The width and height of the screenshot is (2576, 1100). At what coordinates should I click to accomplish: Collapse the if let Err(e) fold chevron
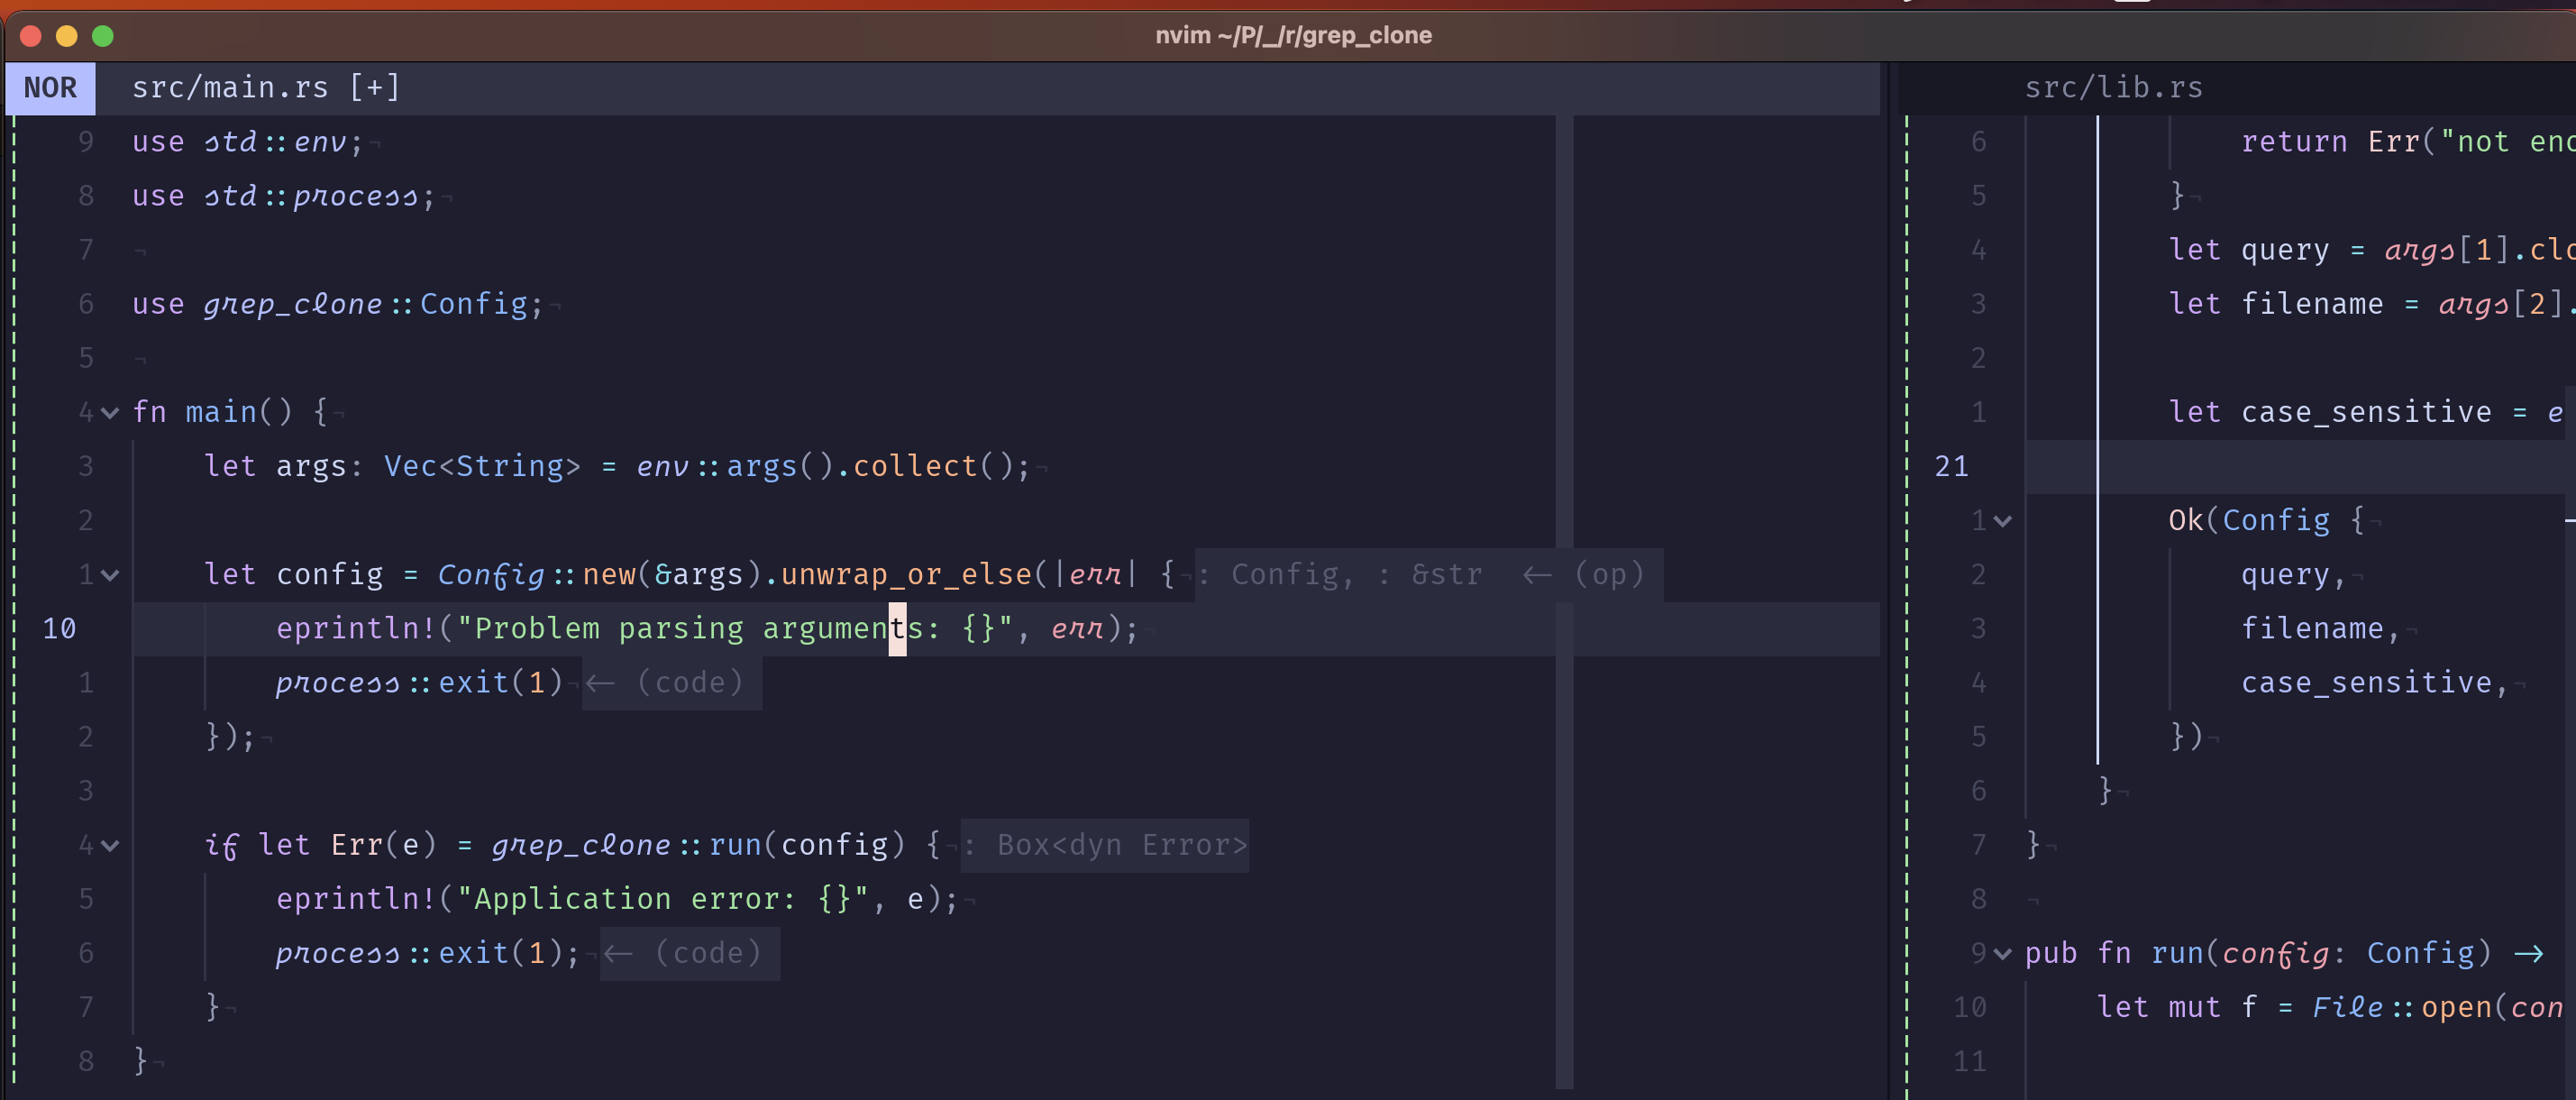point(110,846)
